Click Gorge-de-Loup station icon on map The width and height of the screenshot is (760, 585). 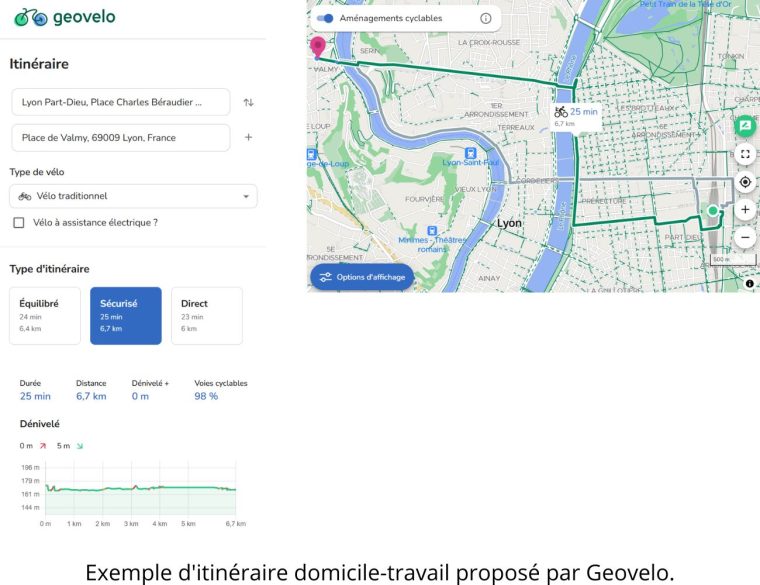(x=312, y=155)
